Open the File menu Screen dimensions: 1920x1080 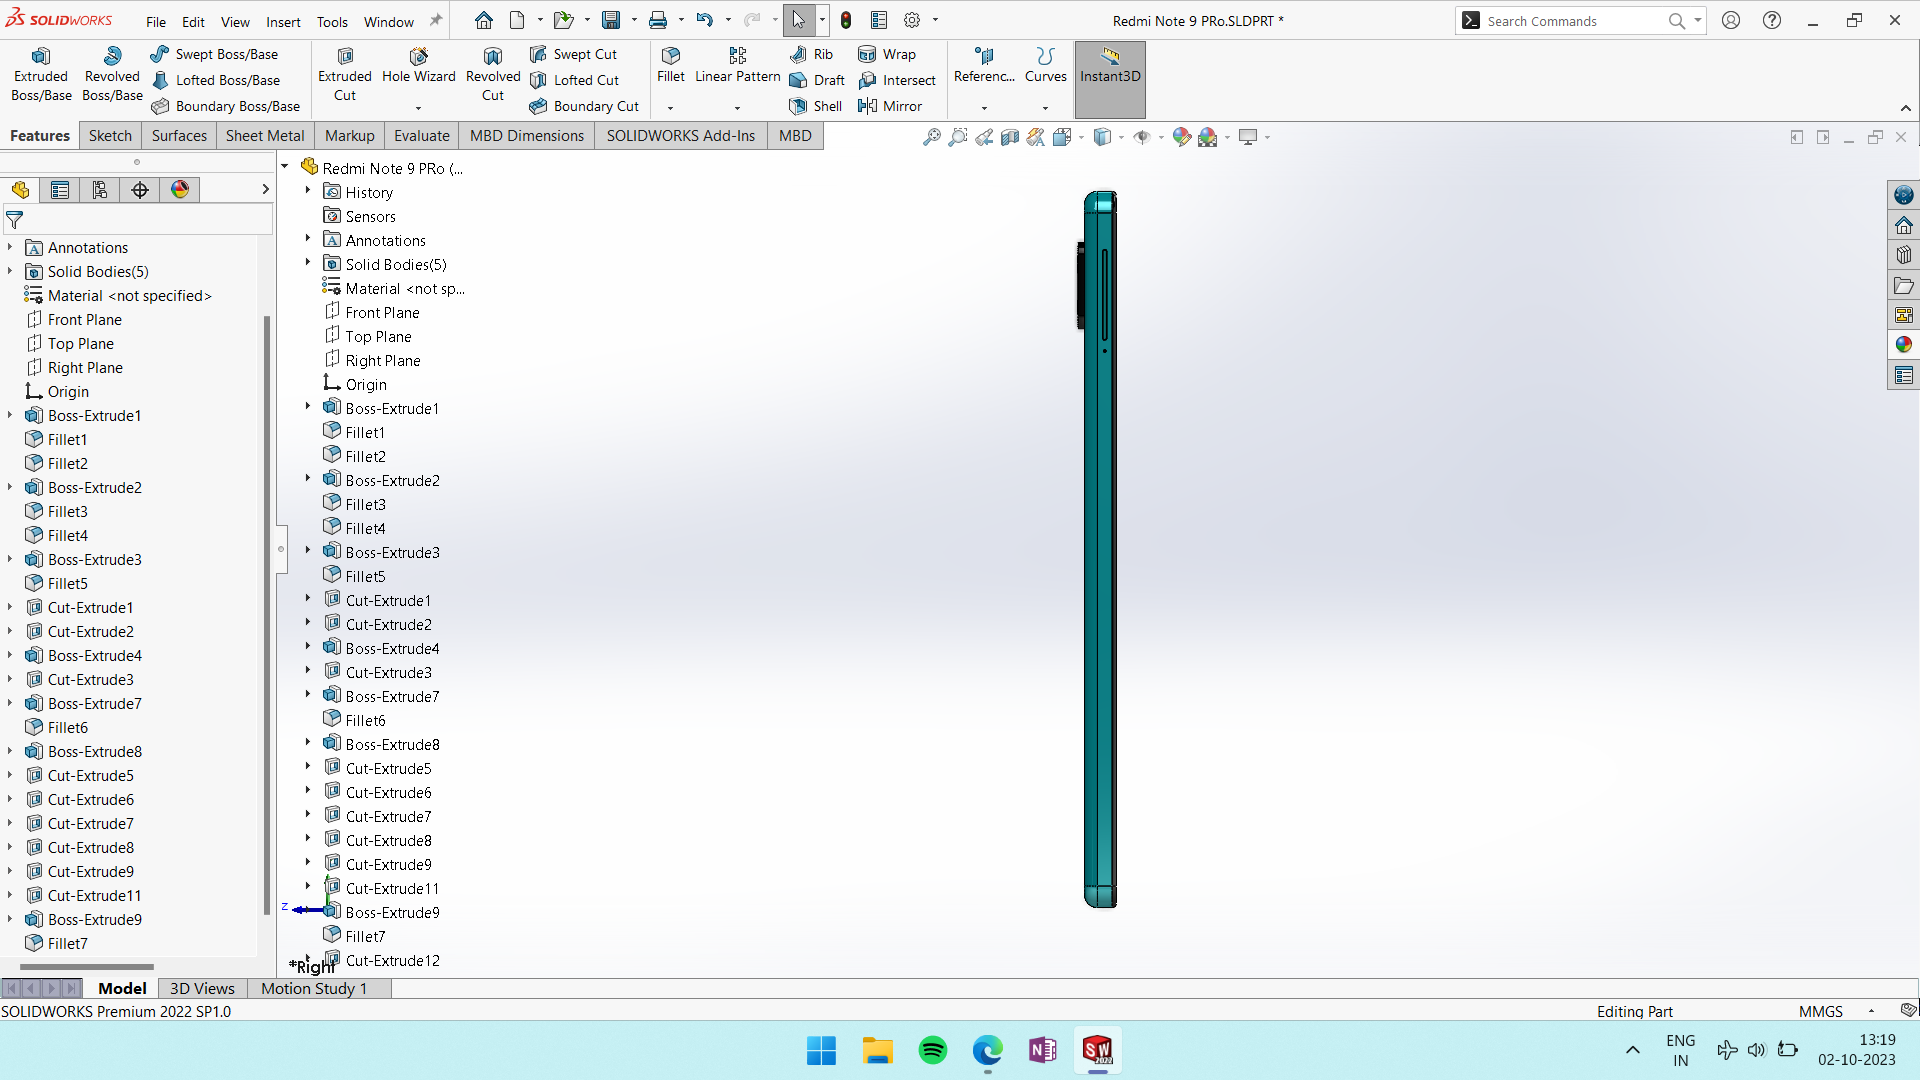coord(156,22)
